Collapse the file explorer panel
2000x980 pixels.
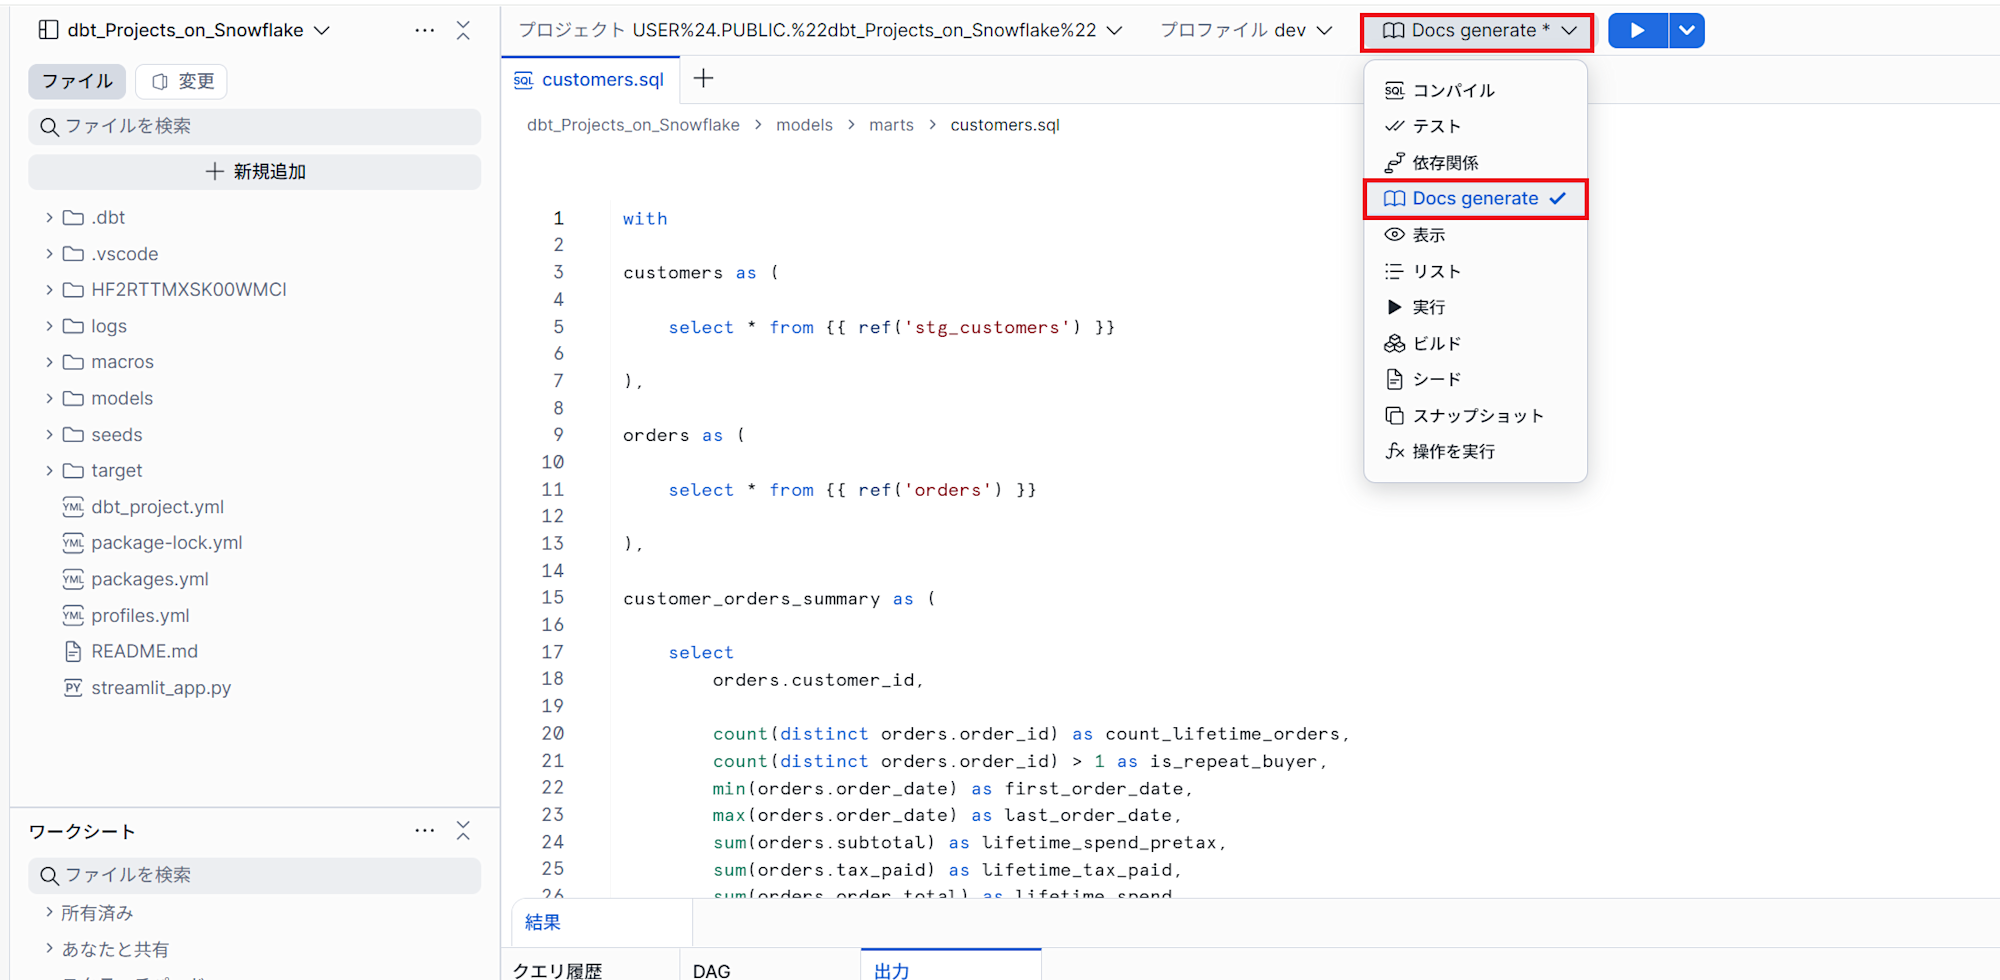[x=463, y=30]
